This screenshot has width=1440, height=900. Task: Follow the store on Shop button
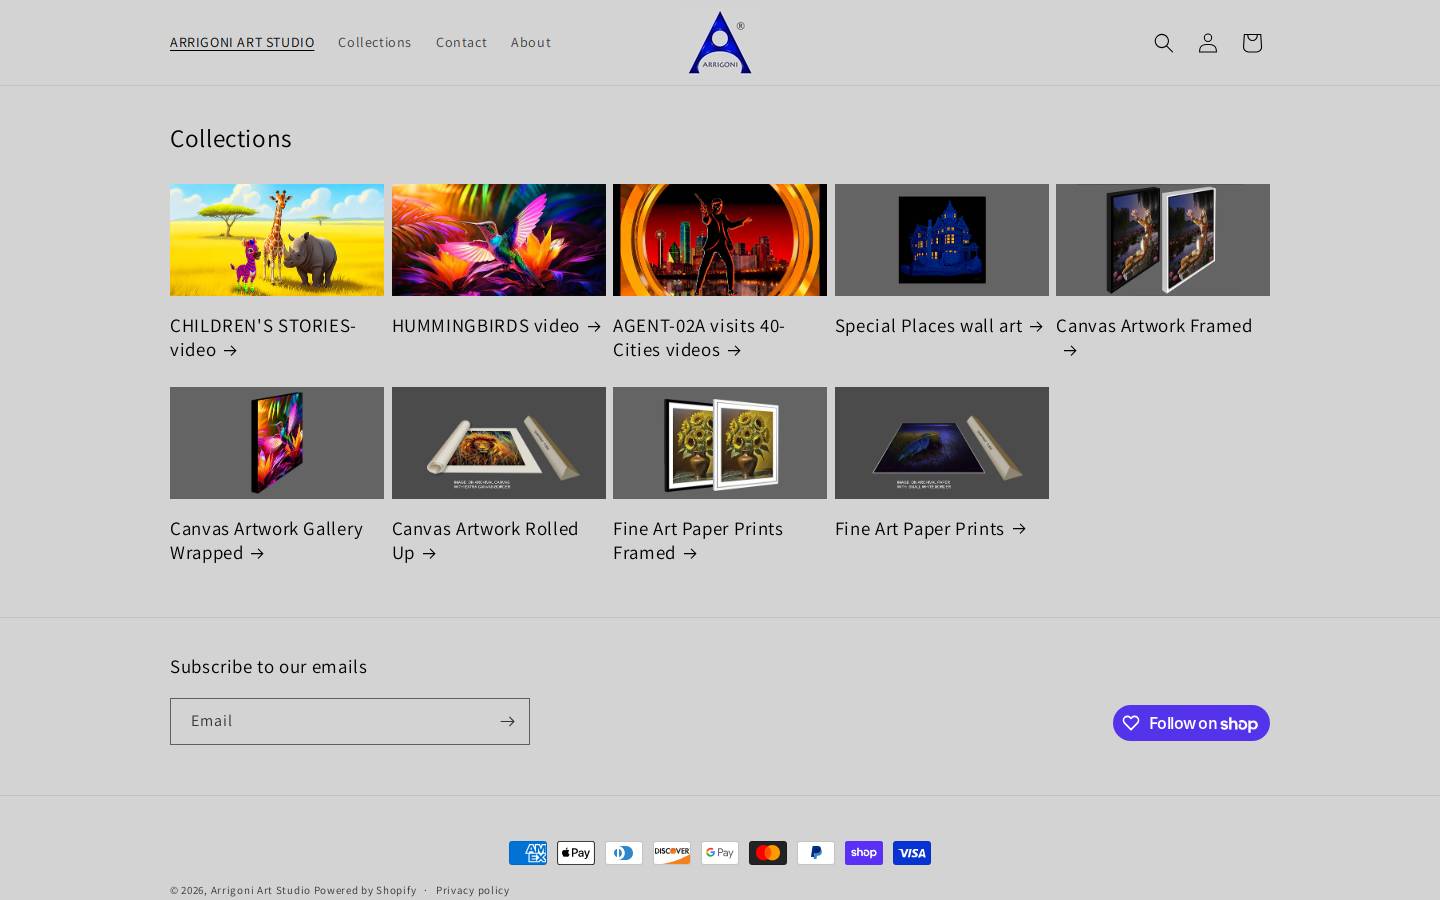pos(1191,723)
